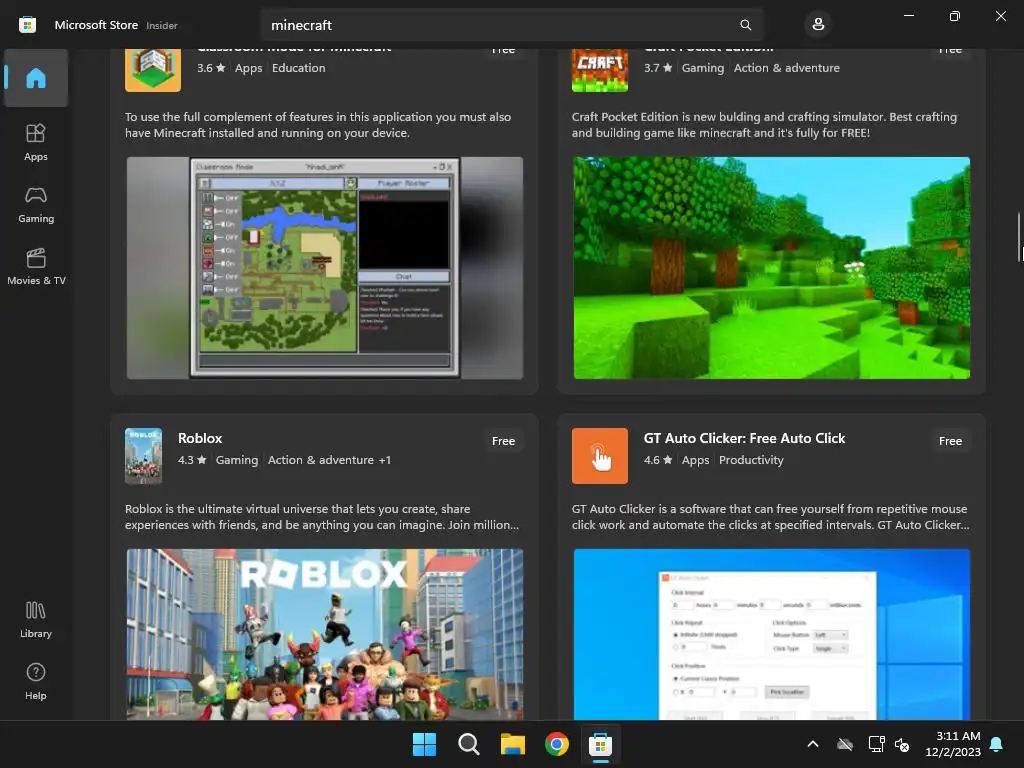Open the GT Auto Clicker app icon
Viewport: 1024px width, 768px height.
coord(600,456)
